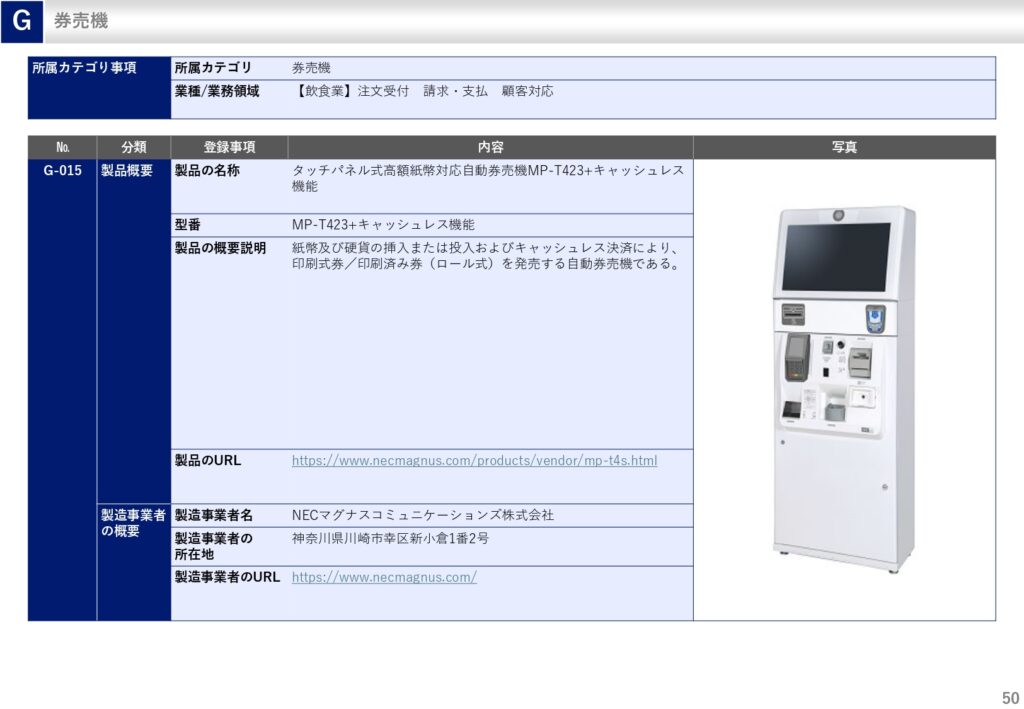The image size is (1024, 709).
Task: Select the 型番 row label
Action: 188,225
